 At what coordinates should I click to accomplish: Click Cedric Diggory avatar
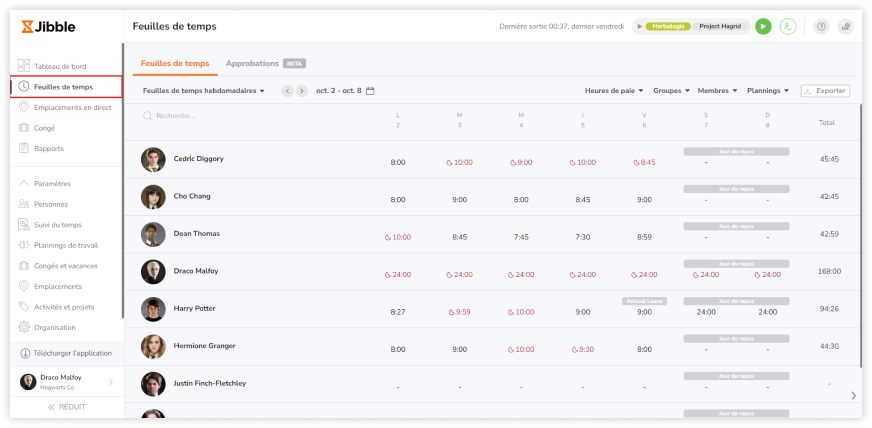click(x=153, y=160)
